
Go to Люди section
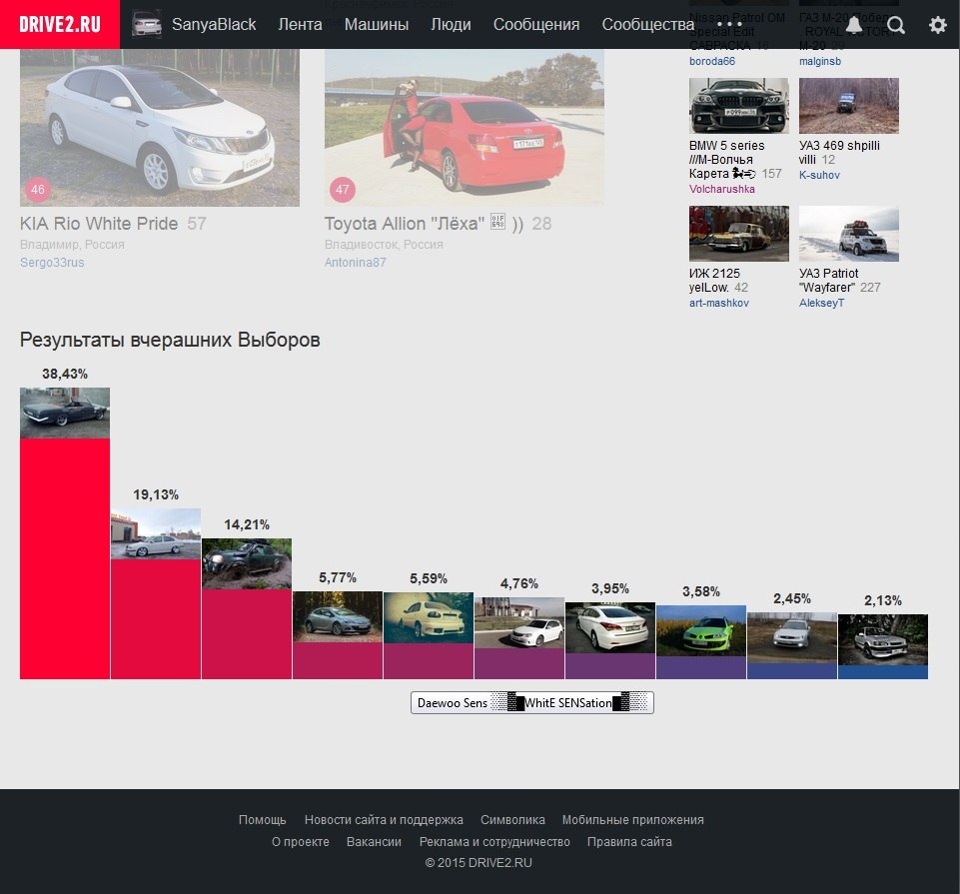[x=451, y=24]
